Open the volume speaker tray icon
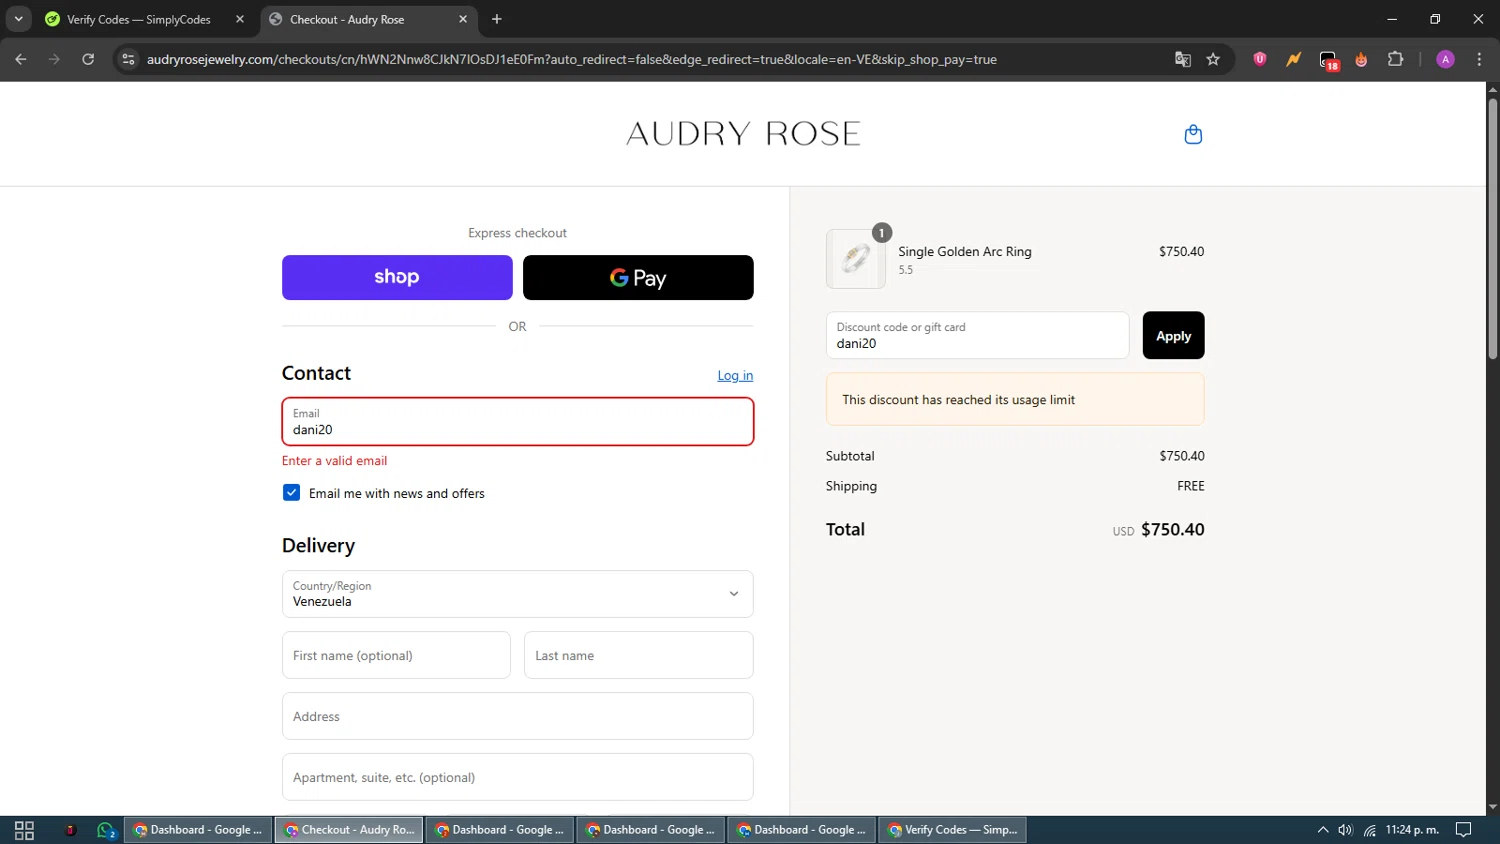This screenshot has width=1500, height=844. 1345,830
